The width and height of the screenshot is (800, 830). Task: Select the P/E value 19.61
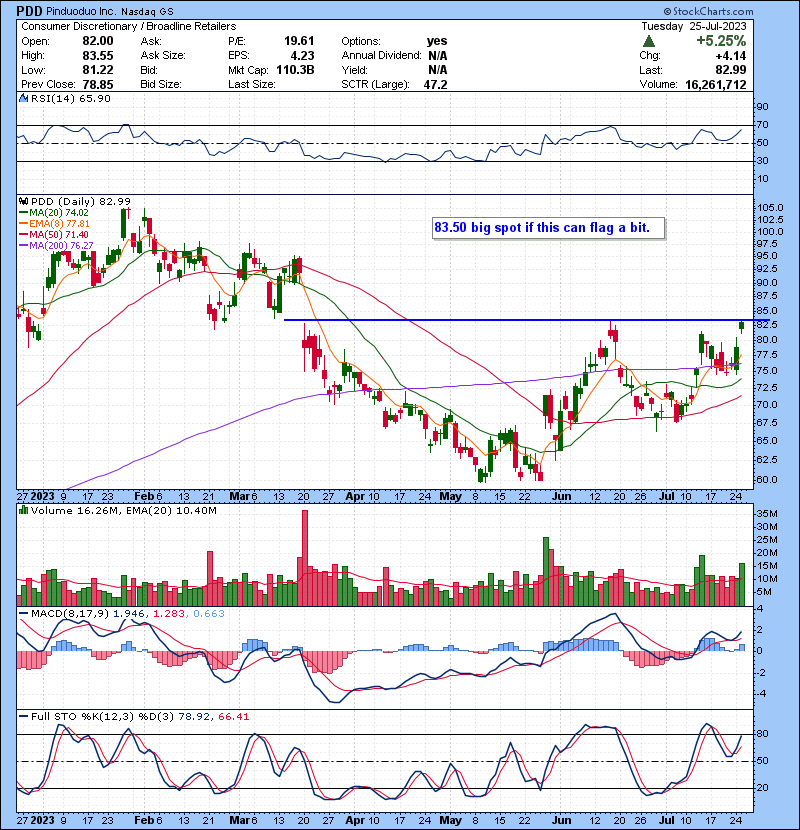point(299,41)
